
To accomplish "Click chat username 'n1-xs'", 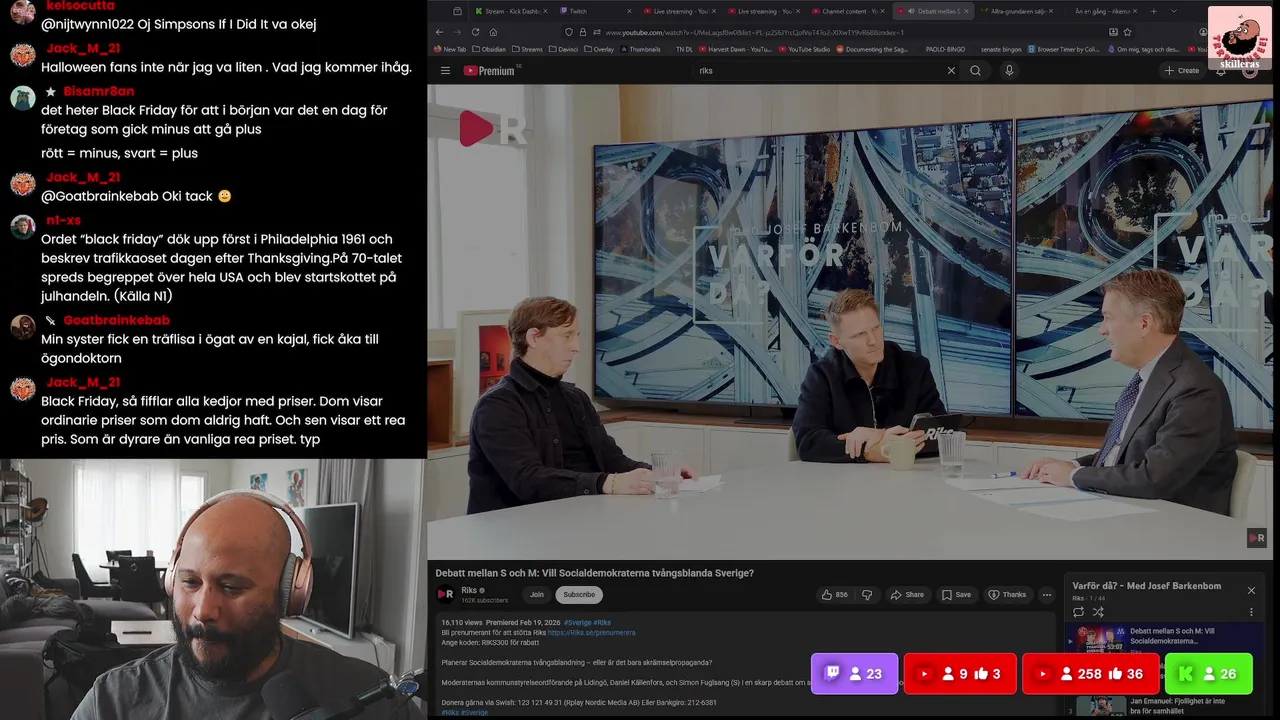I will 63,220.
